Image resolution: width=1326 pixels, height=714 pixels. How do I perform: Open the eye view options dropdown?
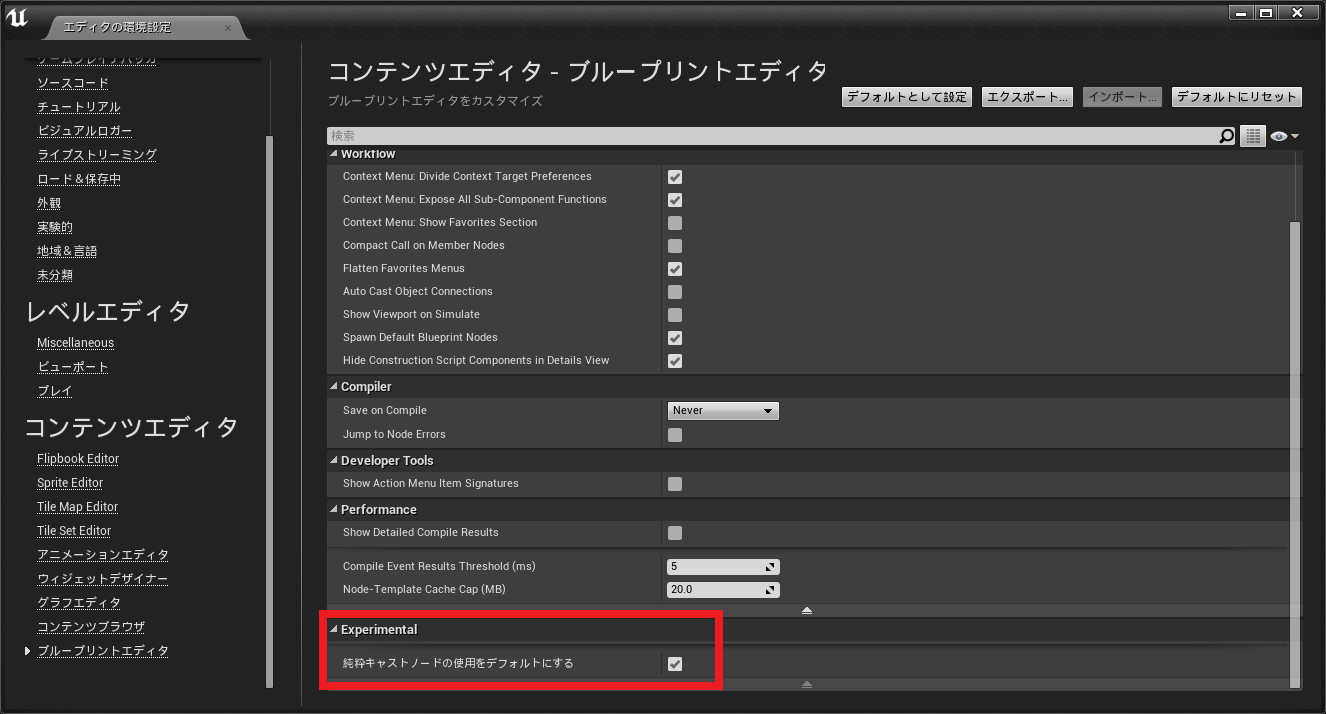(1284, 136)
